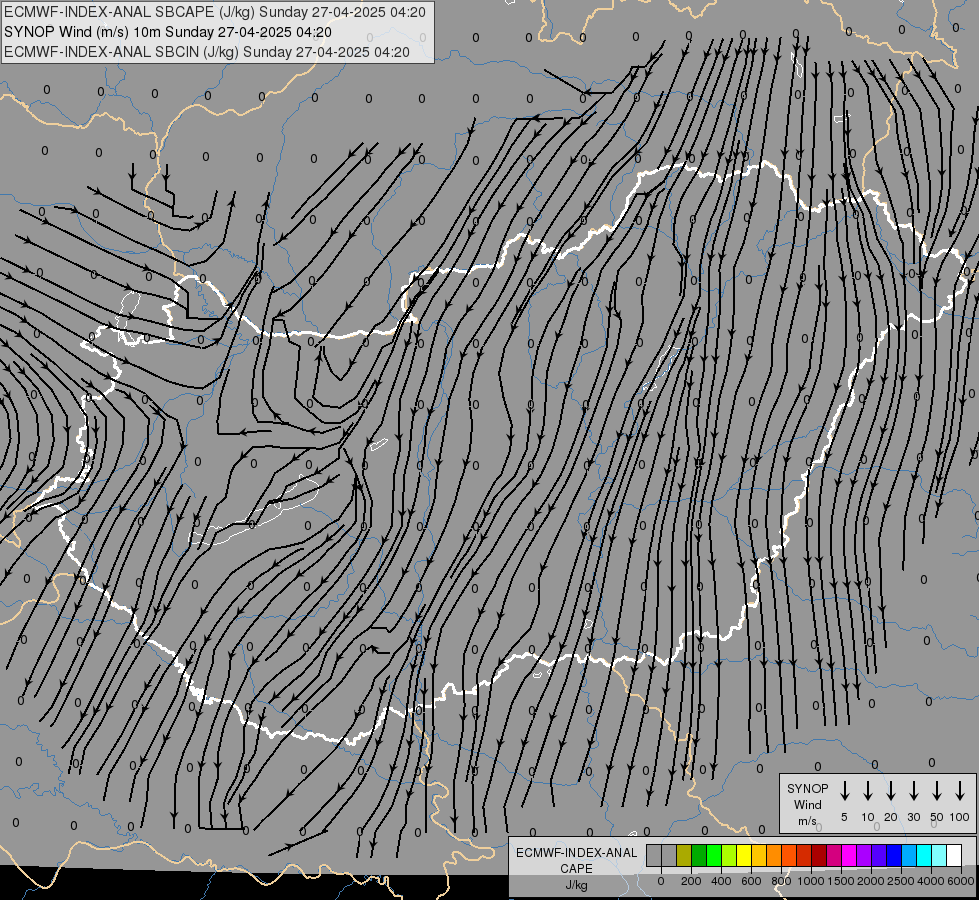Viewport: 979px width, 900px height.
Task: Click the '100' wind speed legend number
Action: [x=960, y=817]
